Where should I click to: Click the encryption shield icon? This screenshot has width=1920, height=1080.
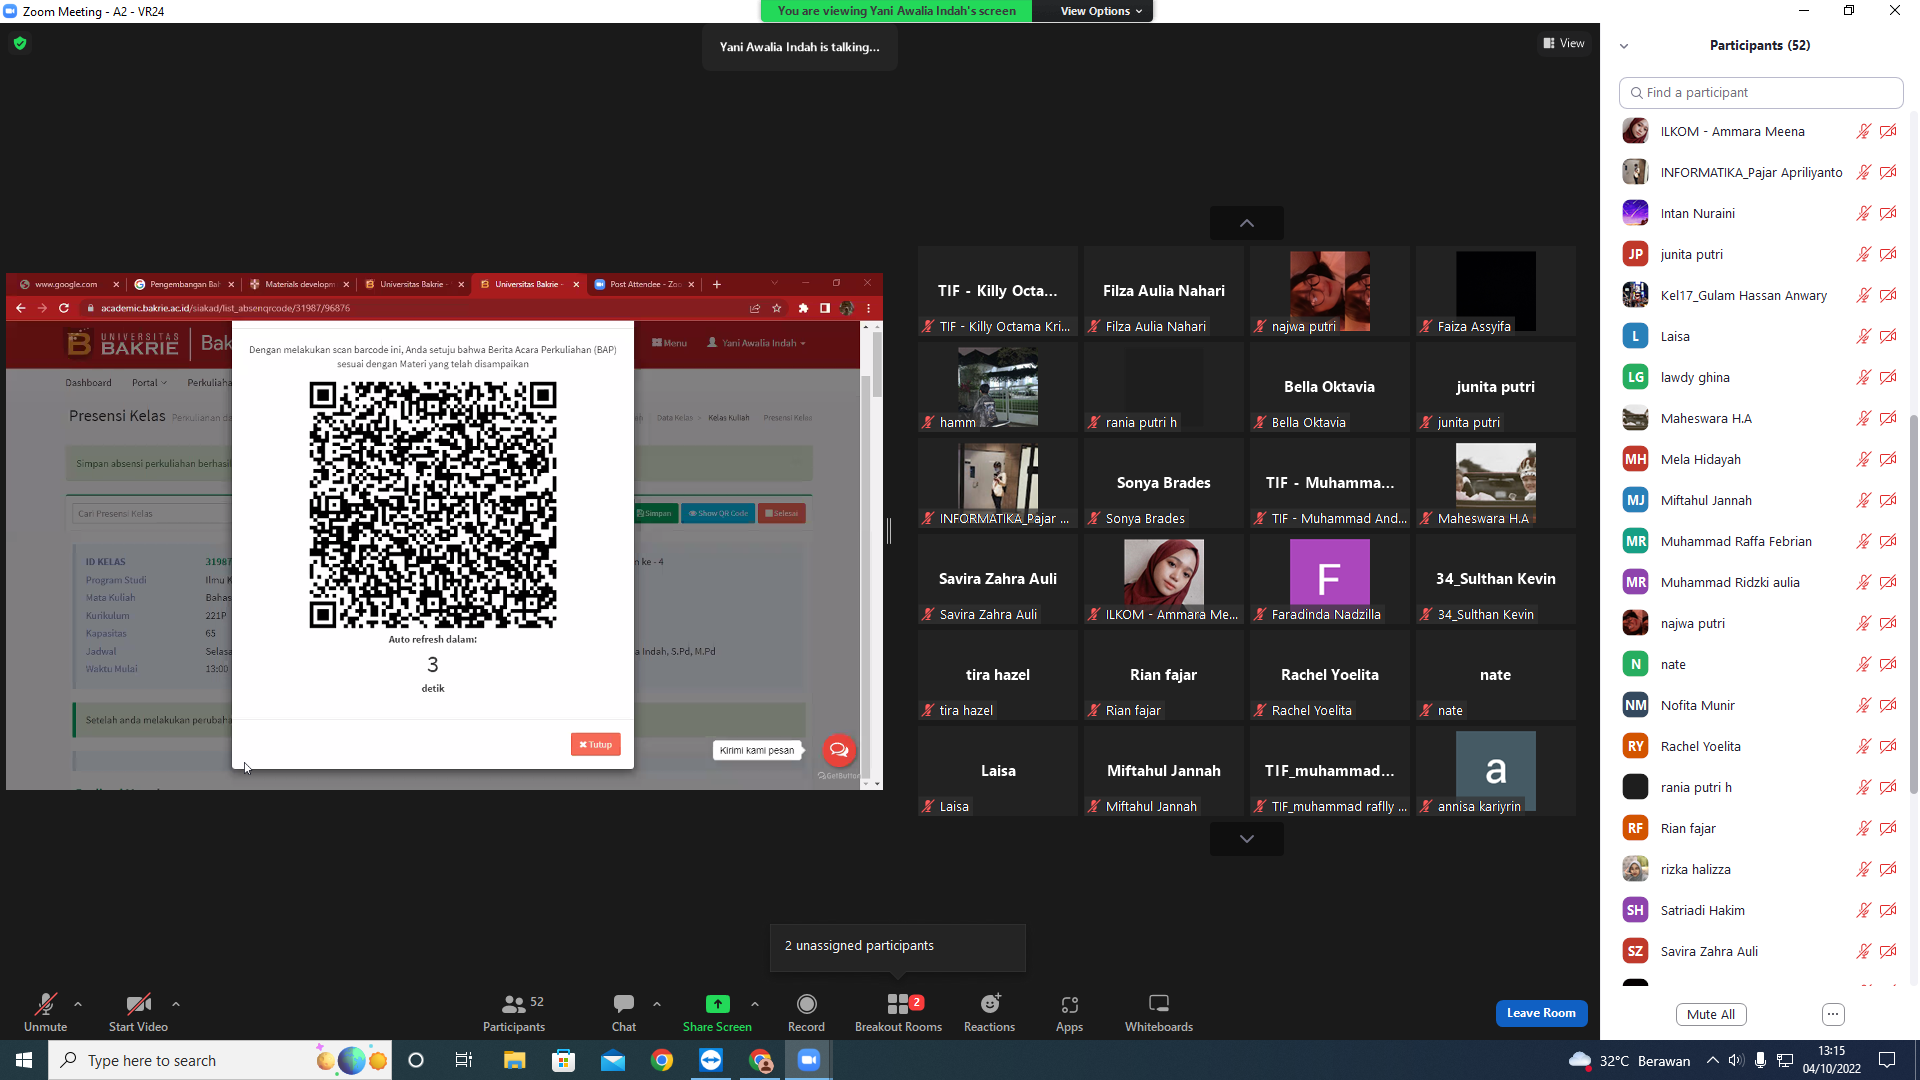point(20,43)
